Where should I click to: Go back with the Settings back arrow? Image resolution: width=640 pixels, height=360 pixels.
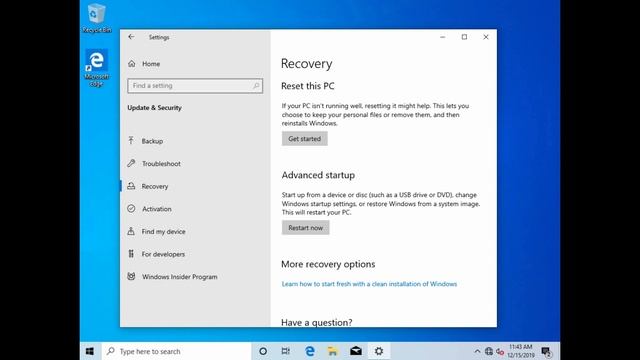(x=131, y=37)
